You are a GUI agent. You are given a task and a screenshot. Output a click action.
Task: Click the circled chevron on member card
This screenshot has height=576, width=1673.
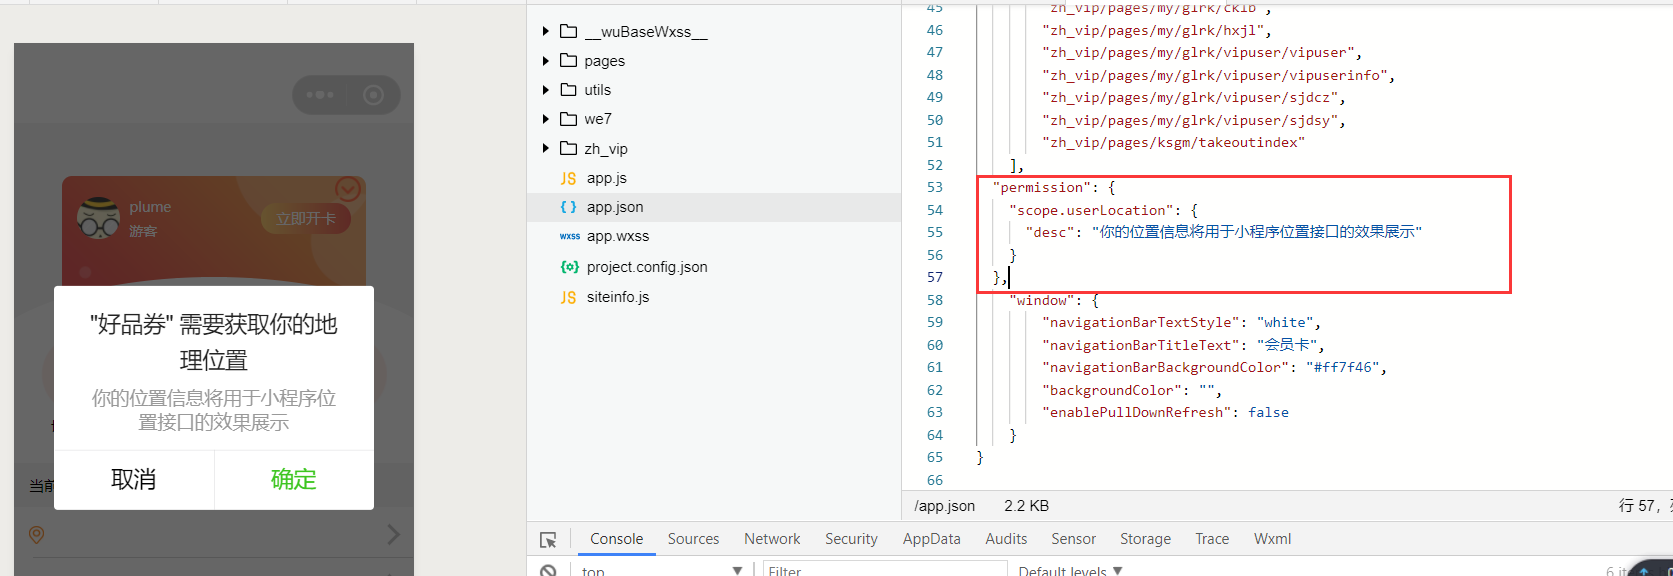tap(347, 188)
